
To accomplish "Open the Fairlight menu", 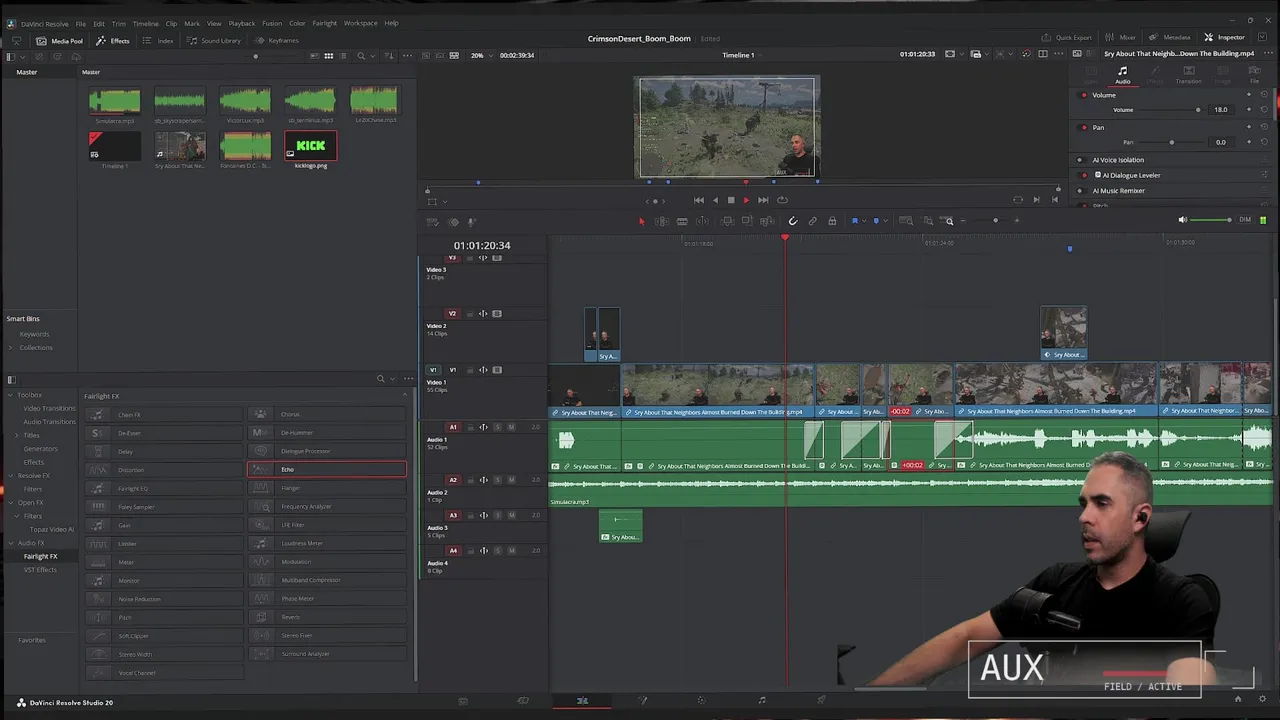I will 324,23.
